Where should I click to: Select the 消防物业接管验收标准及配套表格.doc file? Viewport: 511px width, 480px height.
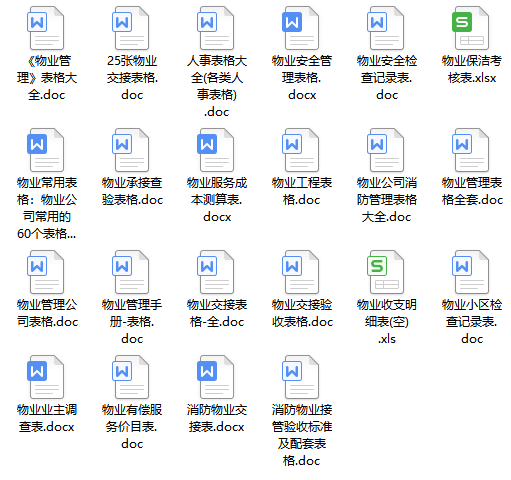tap(301, 377)
